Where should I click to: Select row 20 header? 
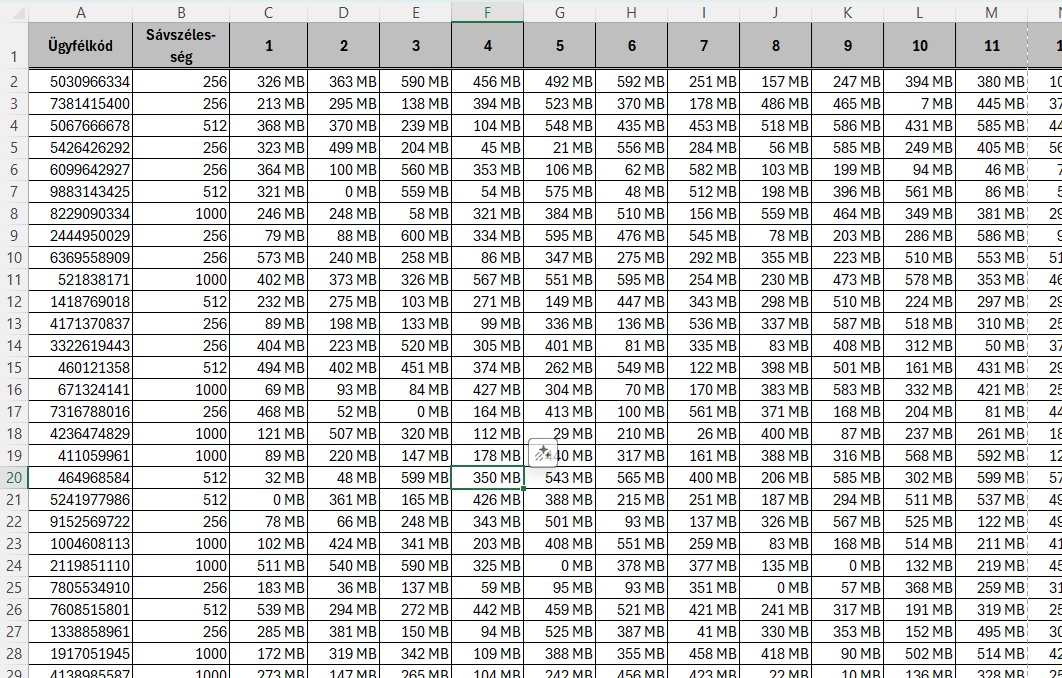pyautogui.click(x=14, y=478)
